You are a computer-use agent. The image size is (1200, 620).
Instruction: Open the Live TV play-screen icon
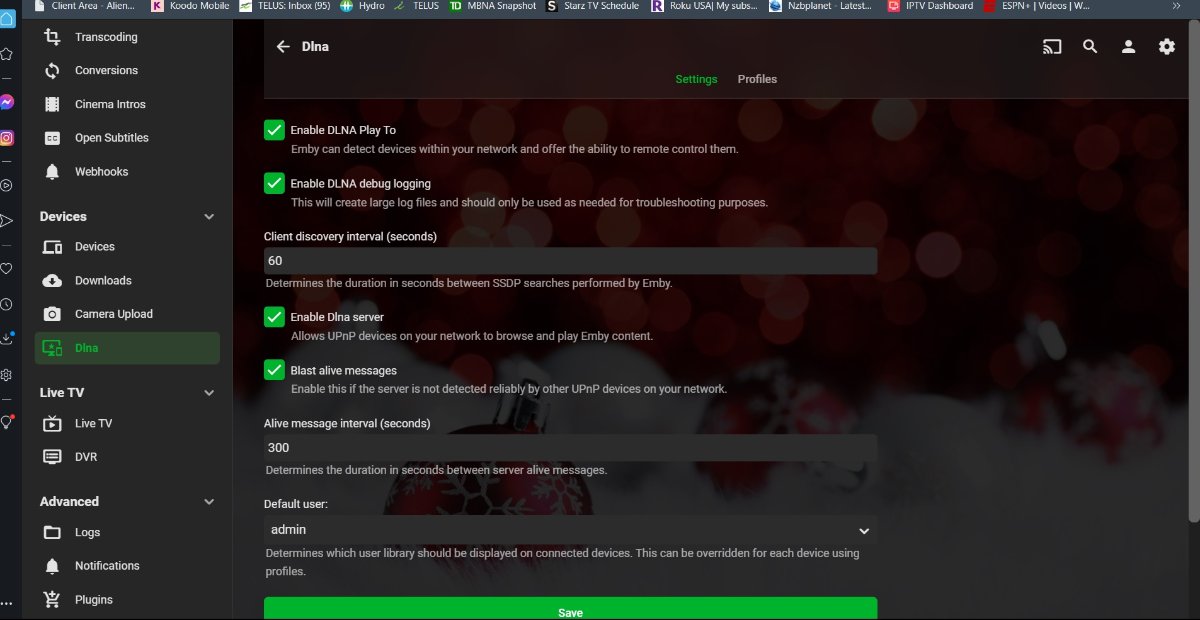point(53,424)
